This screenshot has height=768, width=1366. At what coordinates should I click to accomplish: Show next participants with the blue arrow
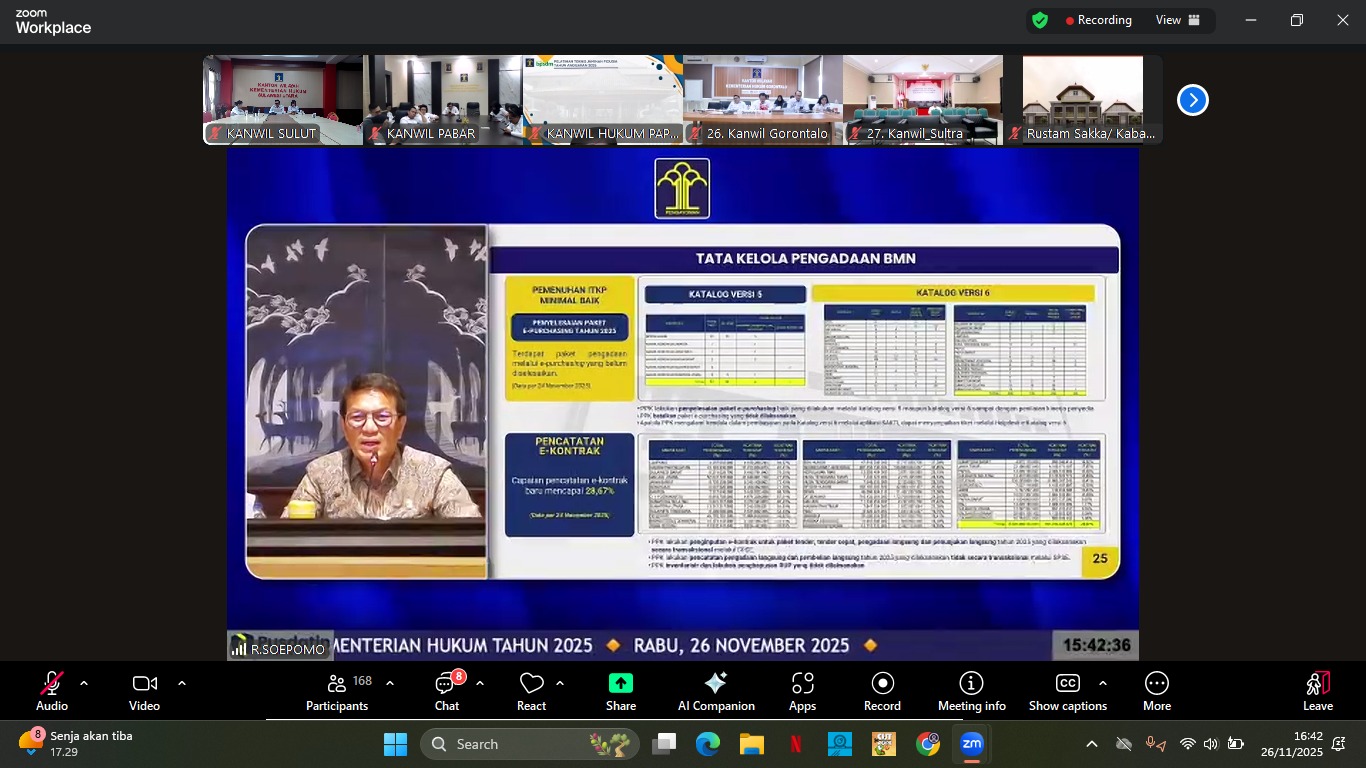click(1192, 100)
